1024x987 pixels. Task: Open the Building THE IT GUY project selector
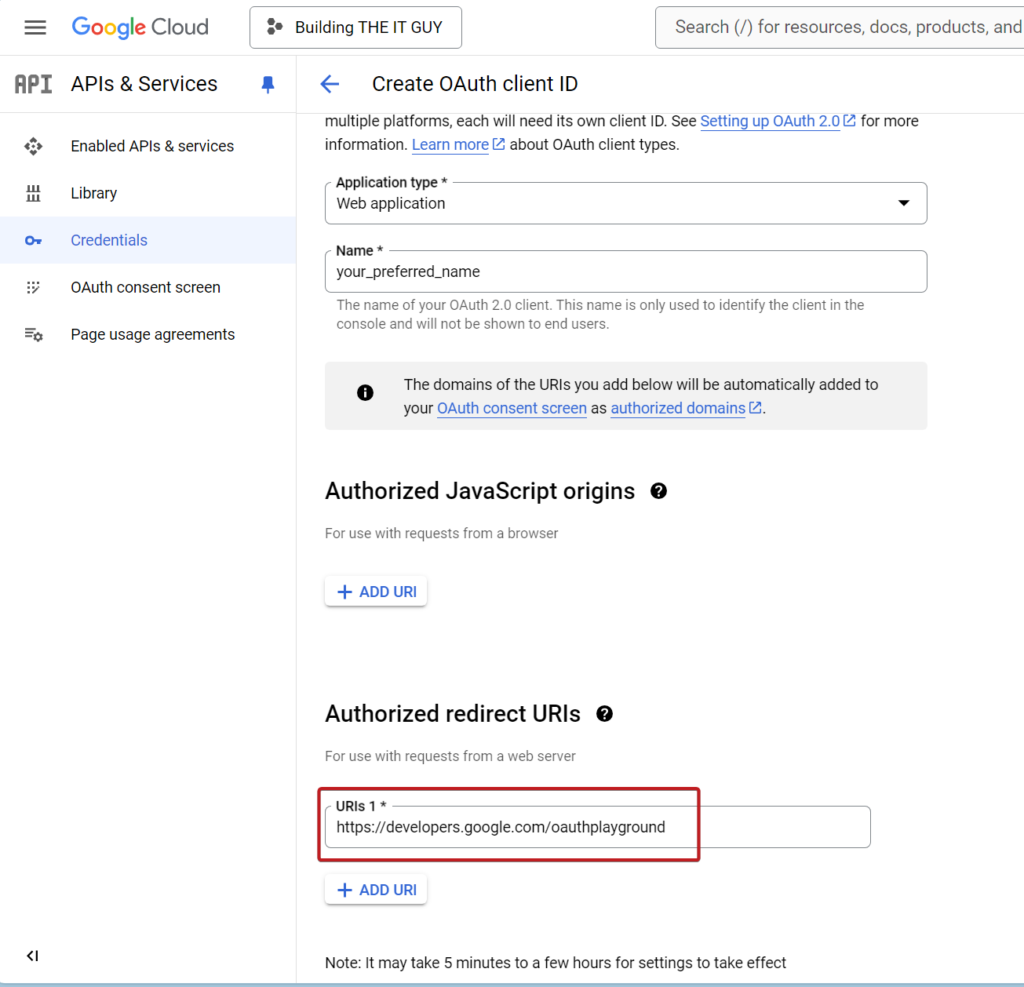(x=355, y=27)
